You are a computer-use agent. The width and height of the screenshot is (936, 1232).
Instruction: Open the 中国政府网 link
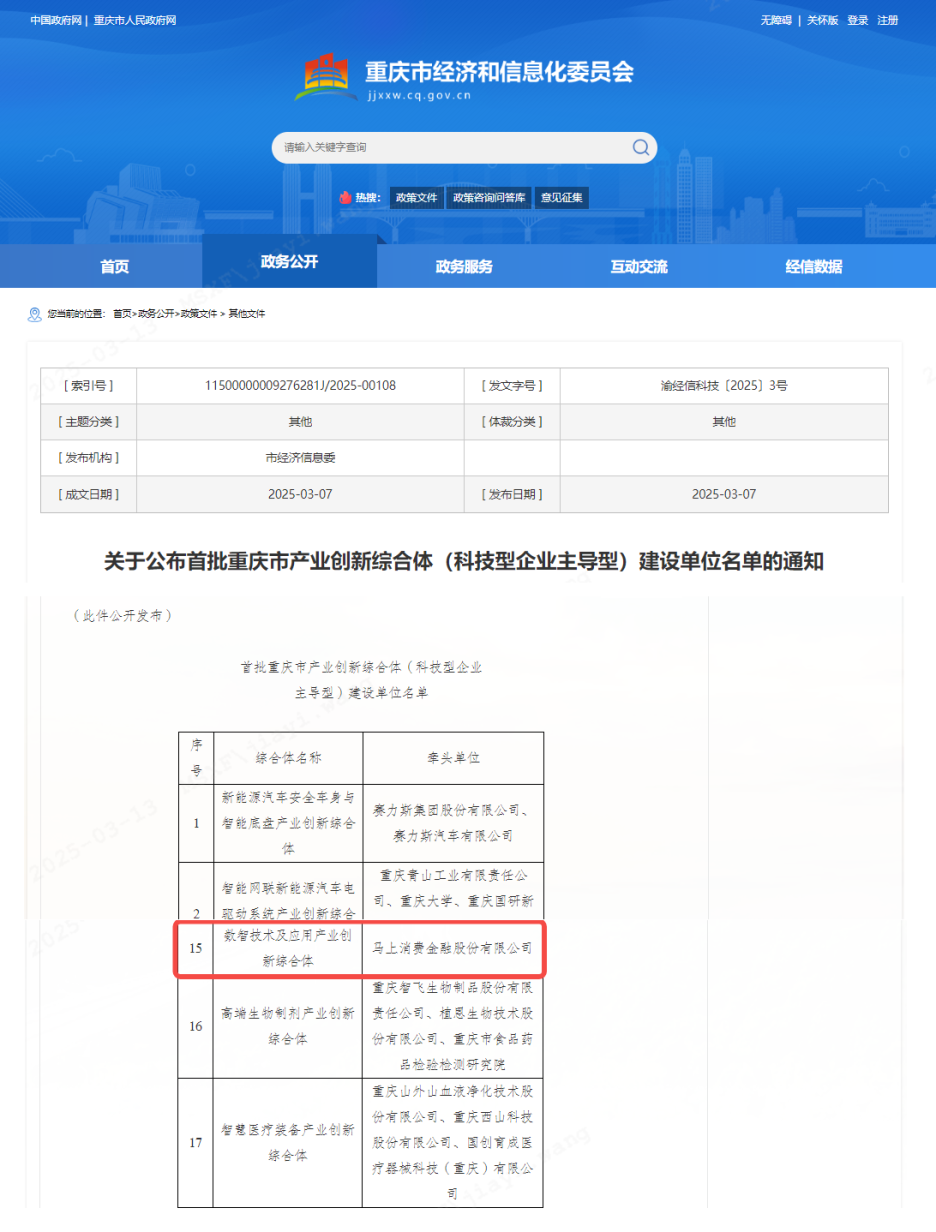[x=56, y=20]
